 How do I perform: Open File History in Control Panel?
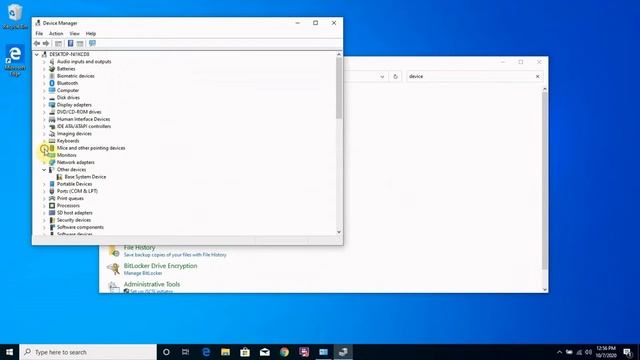pos(139,247)
